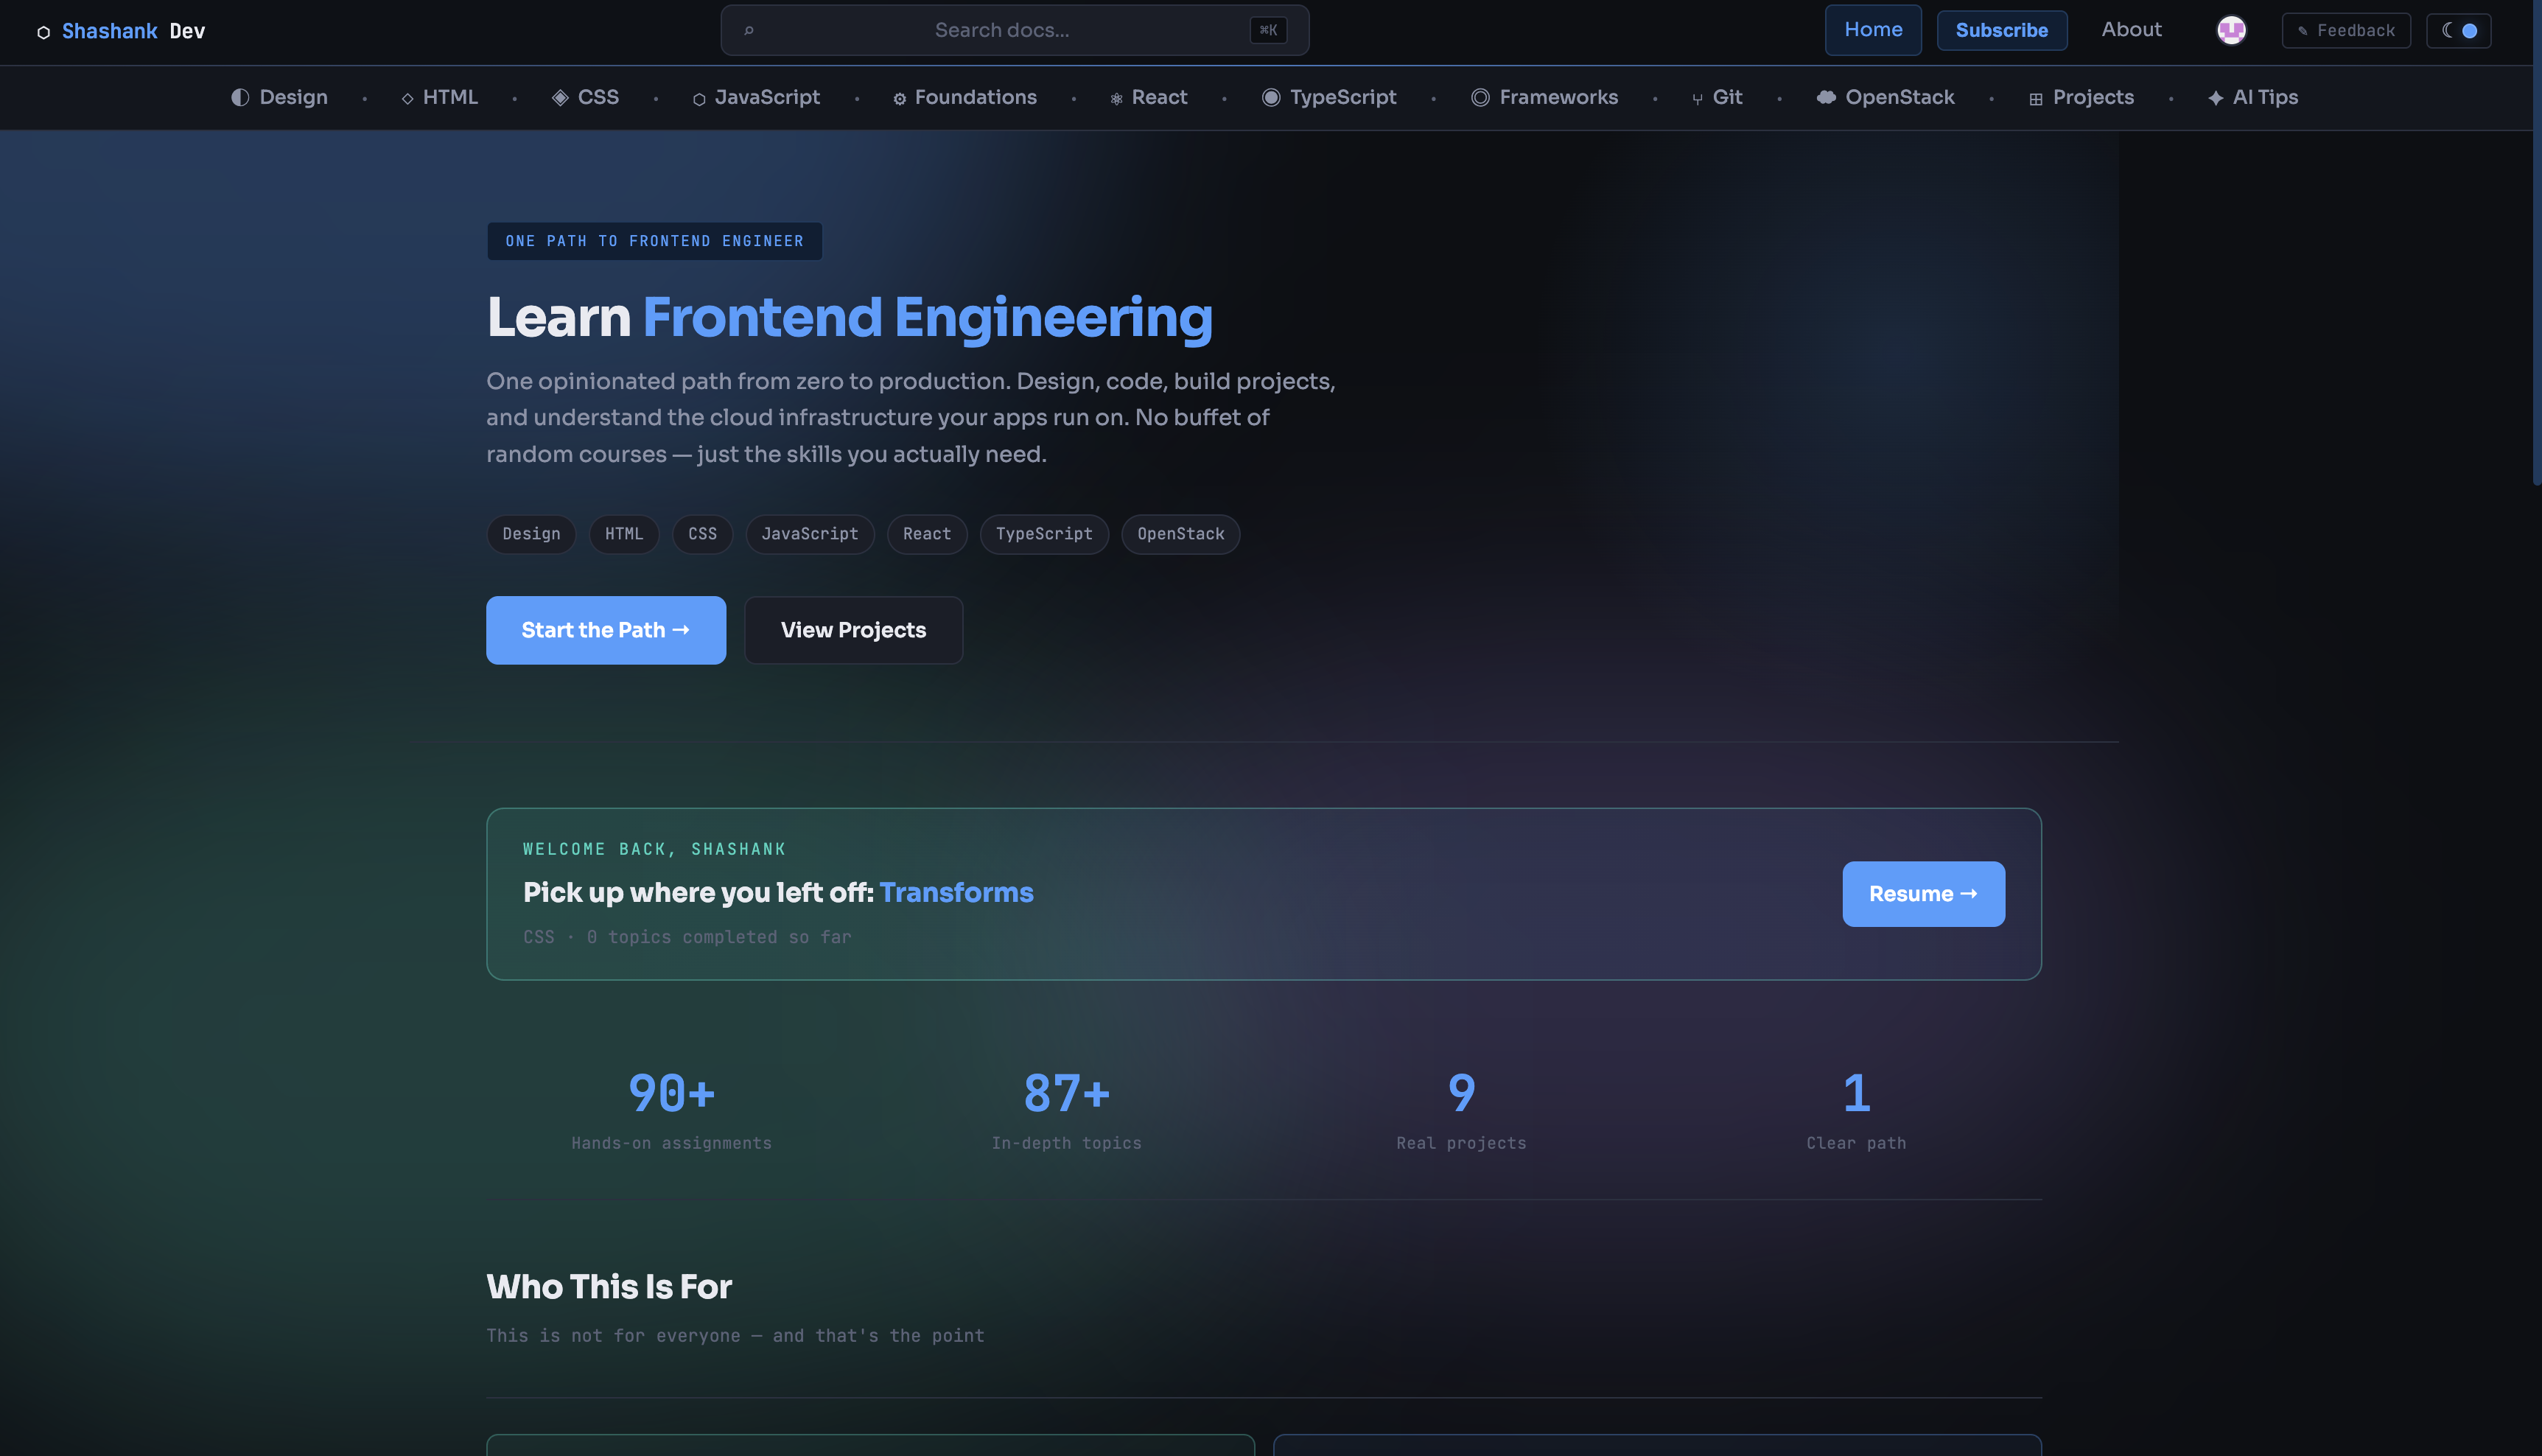
Task: Click the AI Tips sparkle icon
Action: click(x=2215, y=98)
